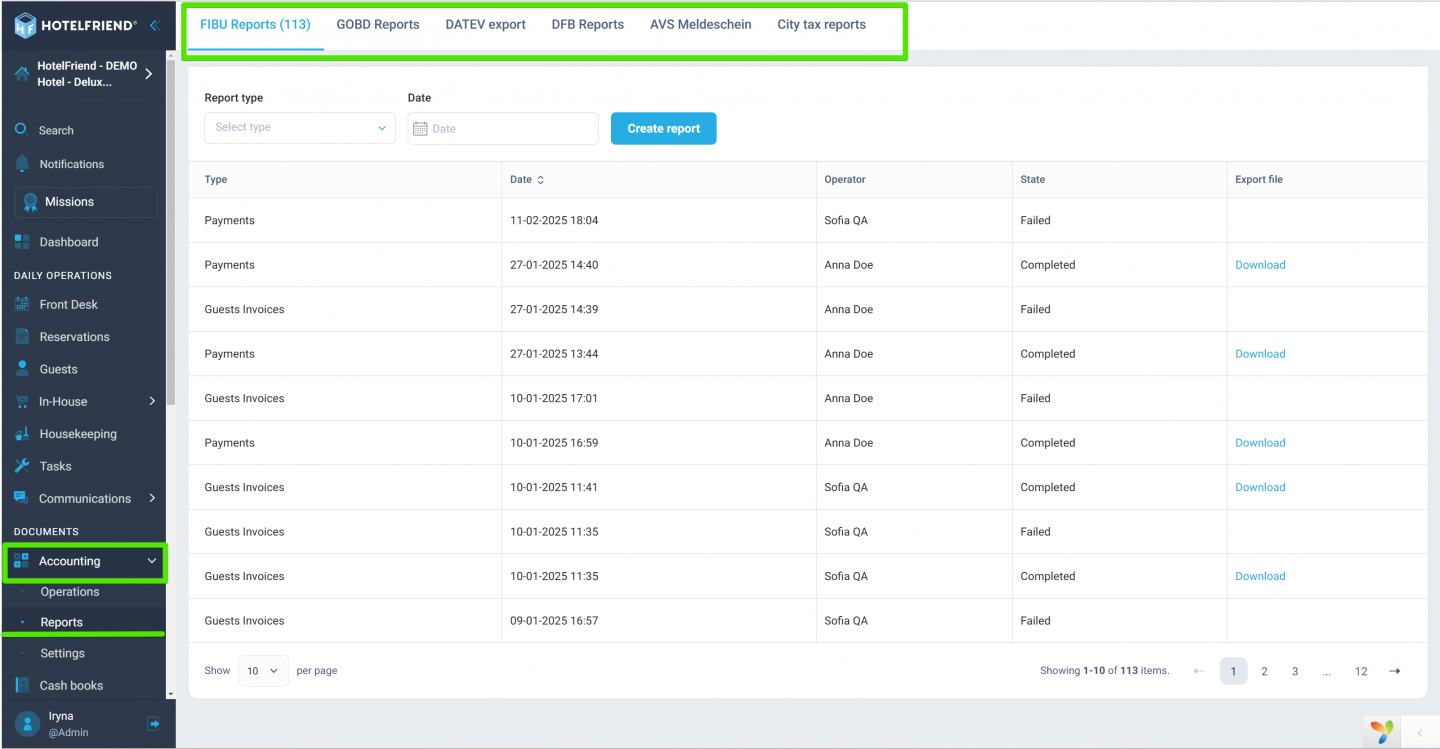Click the State column header
The height and width of the screenshot is (749, 1440).
point(1033,180)
